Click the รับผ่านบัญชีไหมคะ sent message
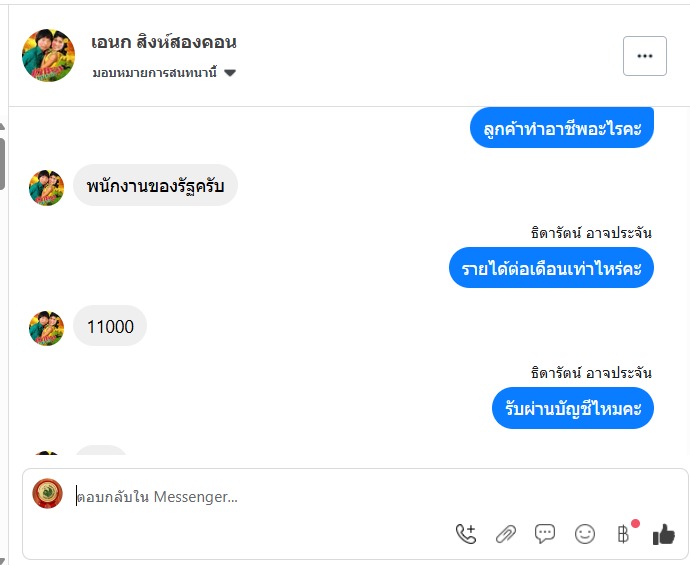Viewport: 690px width, 565px height. pyautogui.click(x=572, y=408)
